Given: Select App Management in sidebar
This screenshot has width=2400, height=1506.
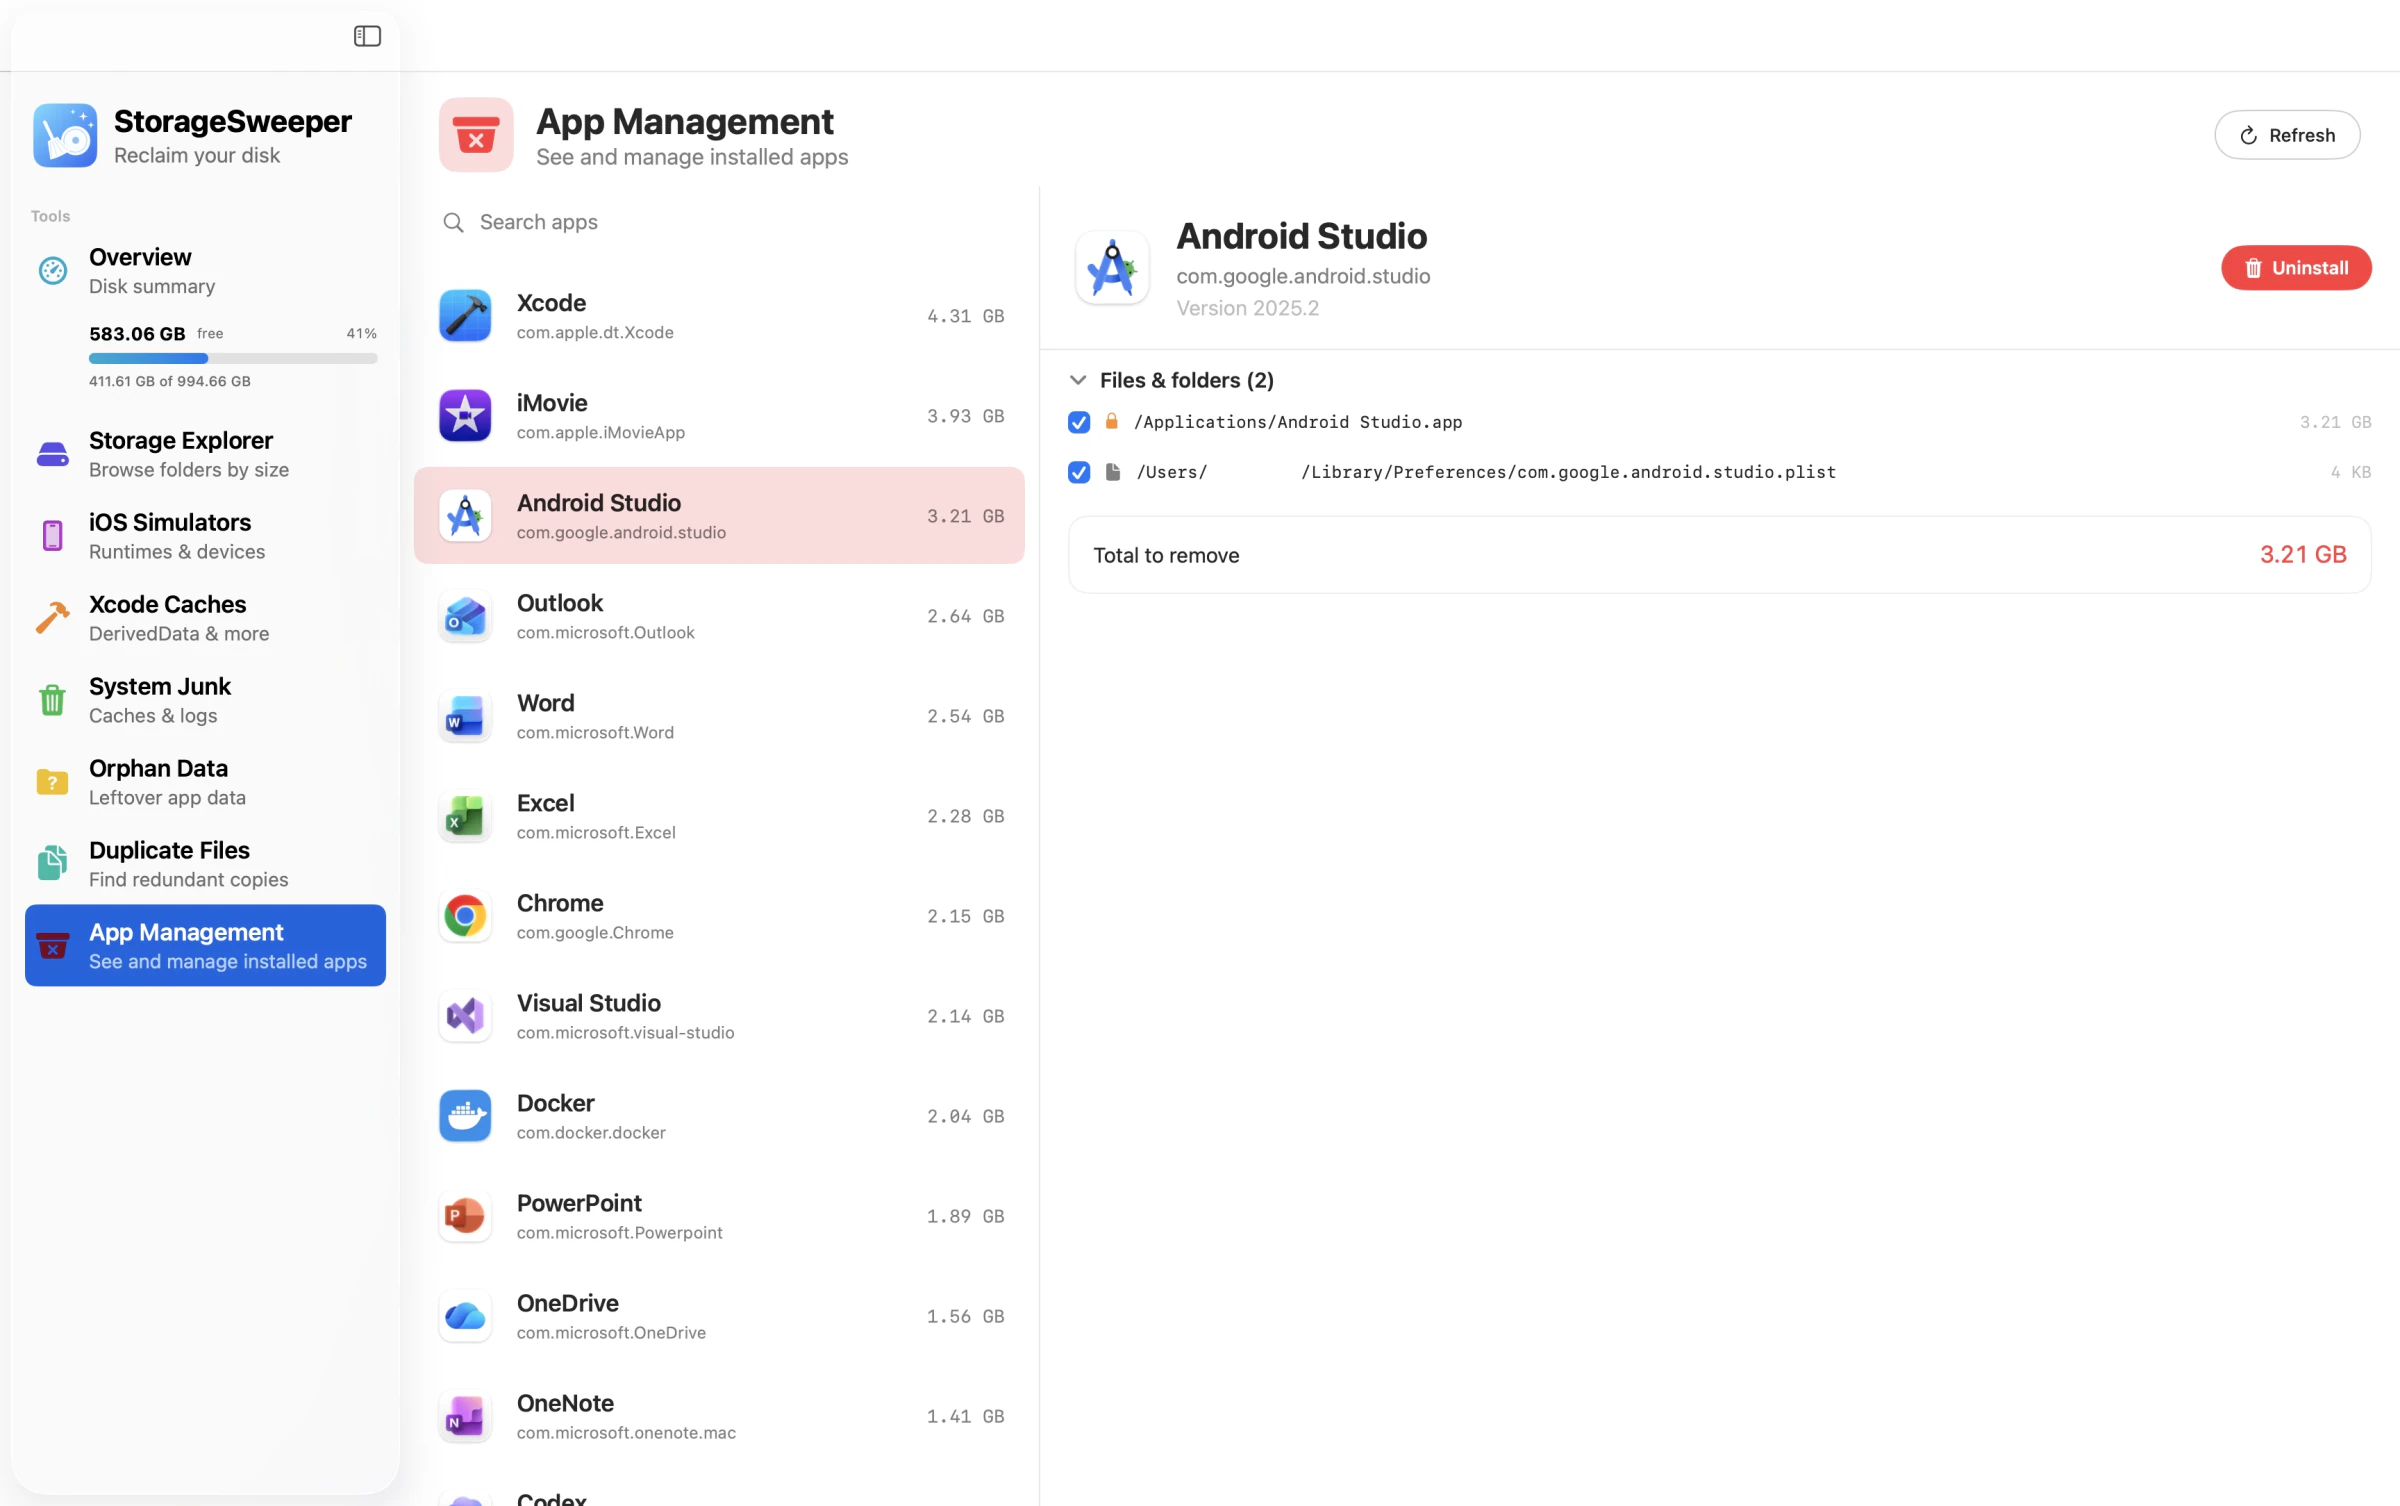Looking at the screenshot, I should [x=205, y=946].
